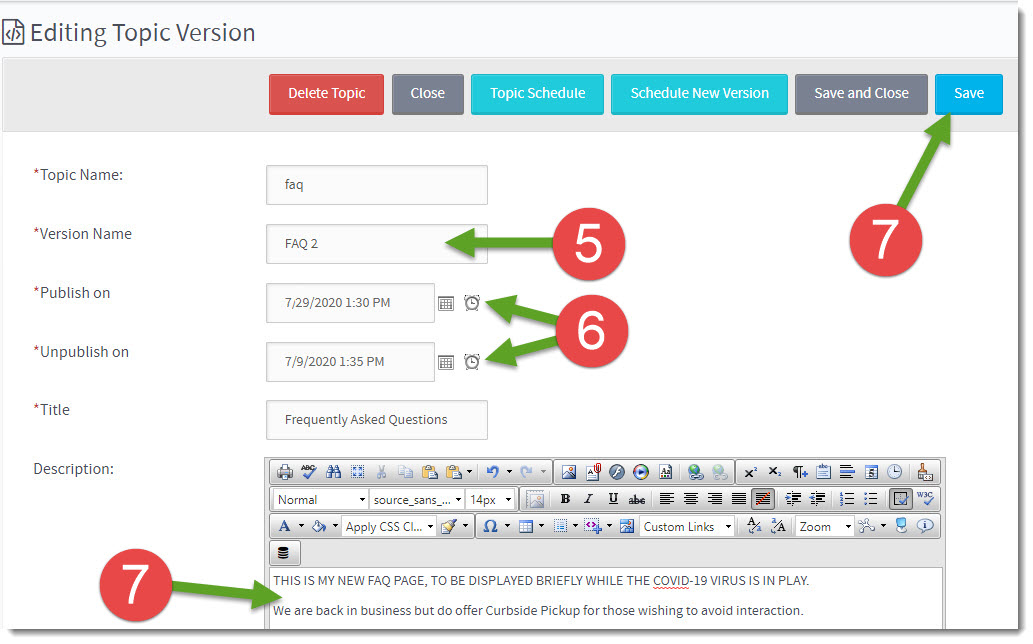Open the font color picker swatch

286,526
